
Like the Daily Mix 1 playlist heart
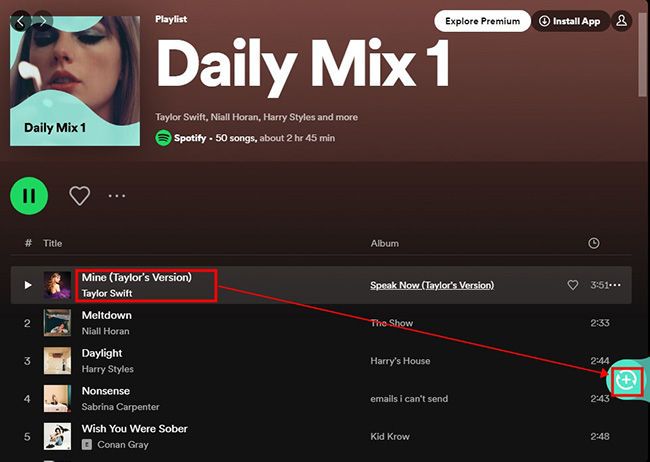tap(80, 196)
